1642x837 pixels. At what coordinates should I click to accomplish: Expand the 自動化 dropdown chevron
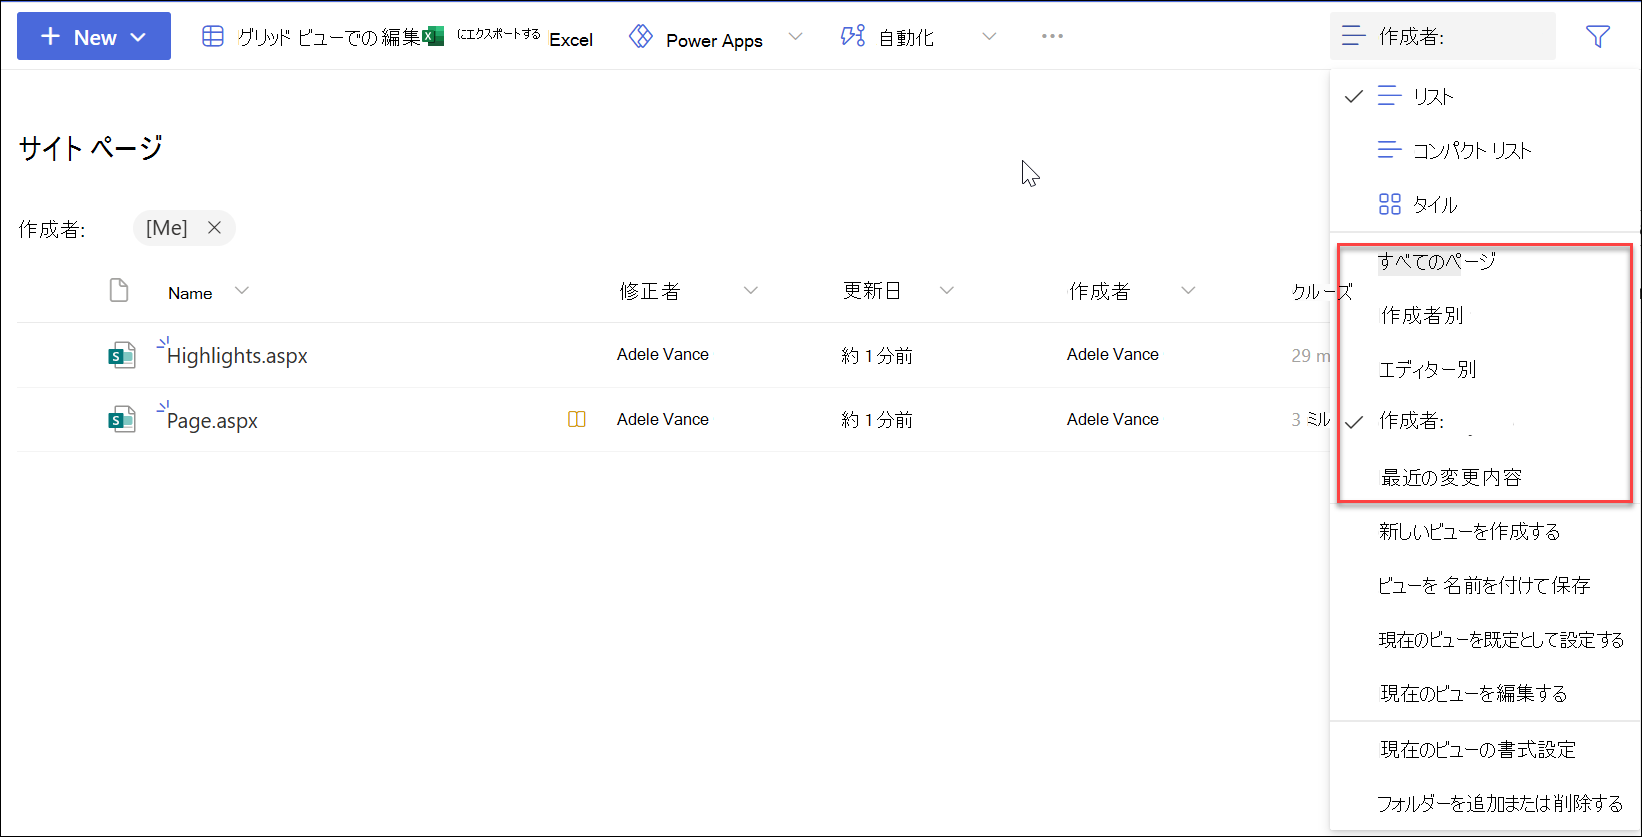[989, 37]
